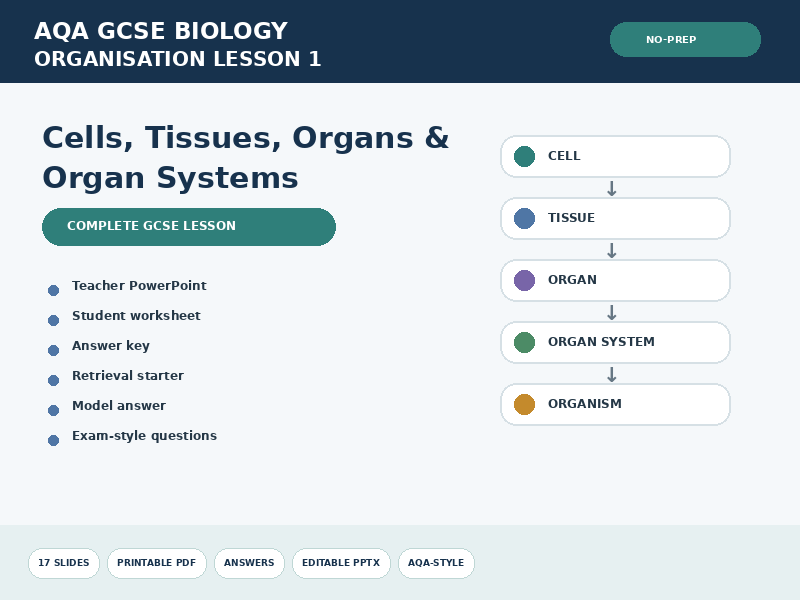This screenshot has height=600, width=800.
Task: Click the 'Exam-style questions' list item
Action: 144,436
